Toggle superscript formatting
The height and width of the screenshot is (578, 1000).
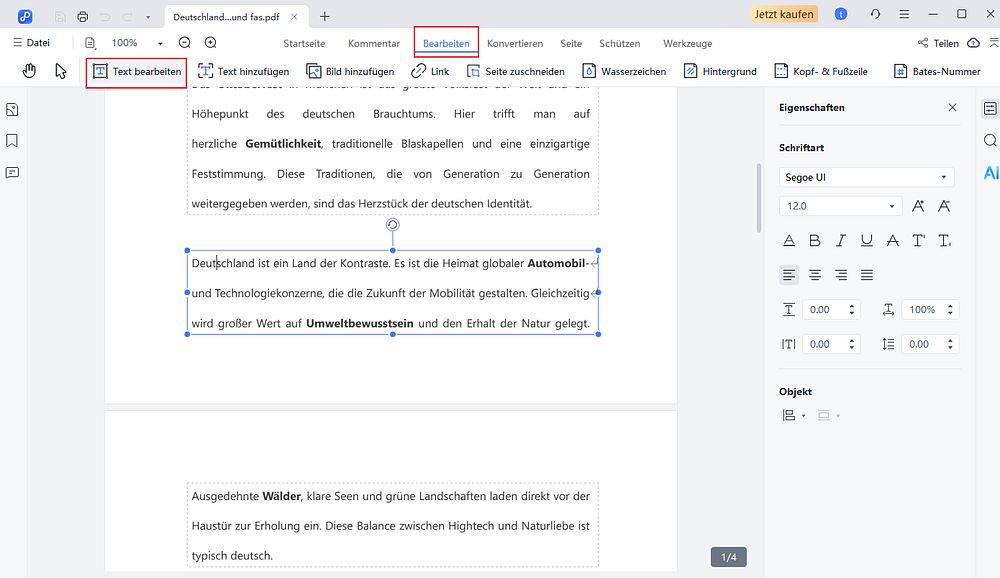pos(919,241)
